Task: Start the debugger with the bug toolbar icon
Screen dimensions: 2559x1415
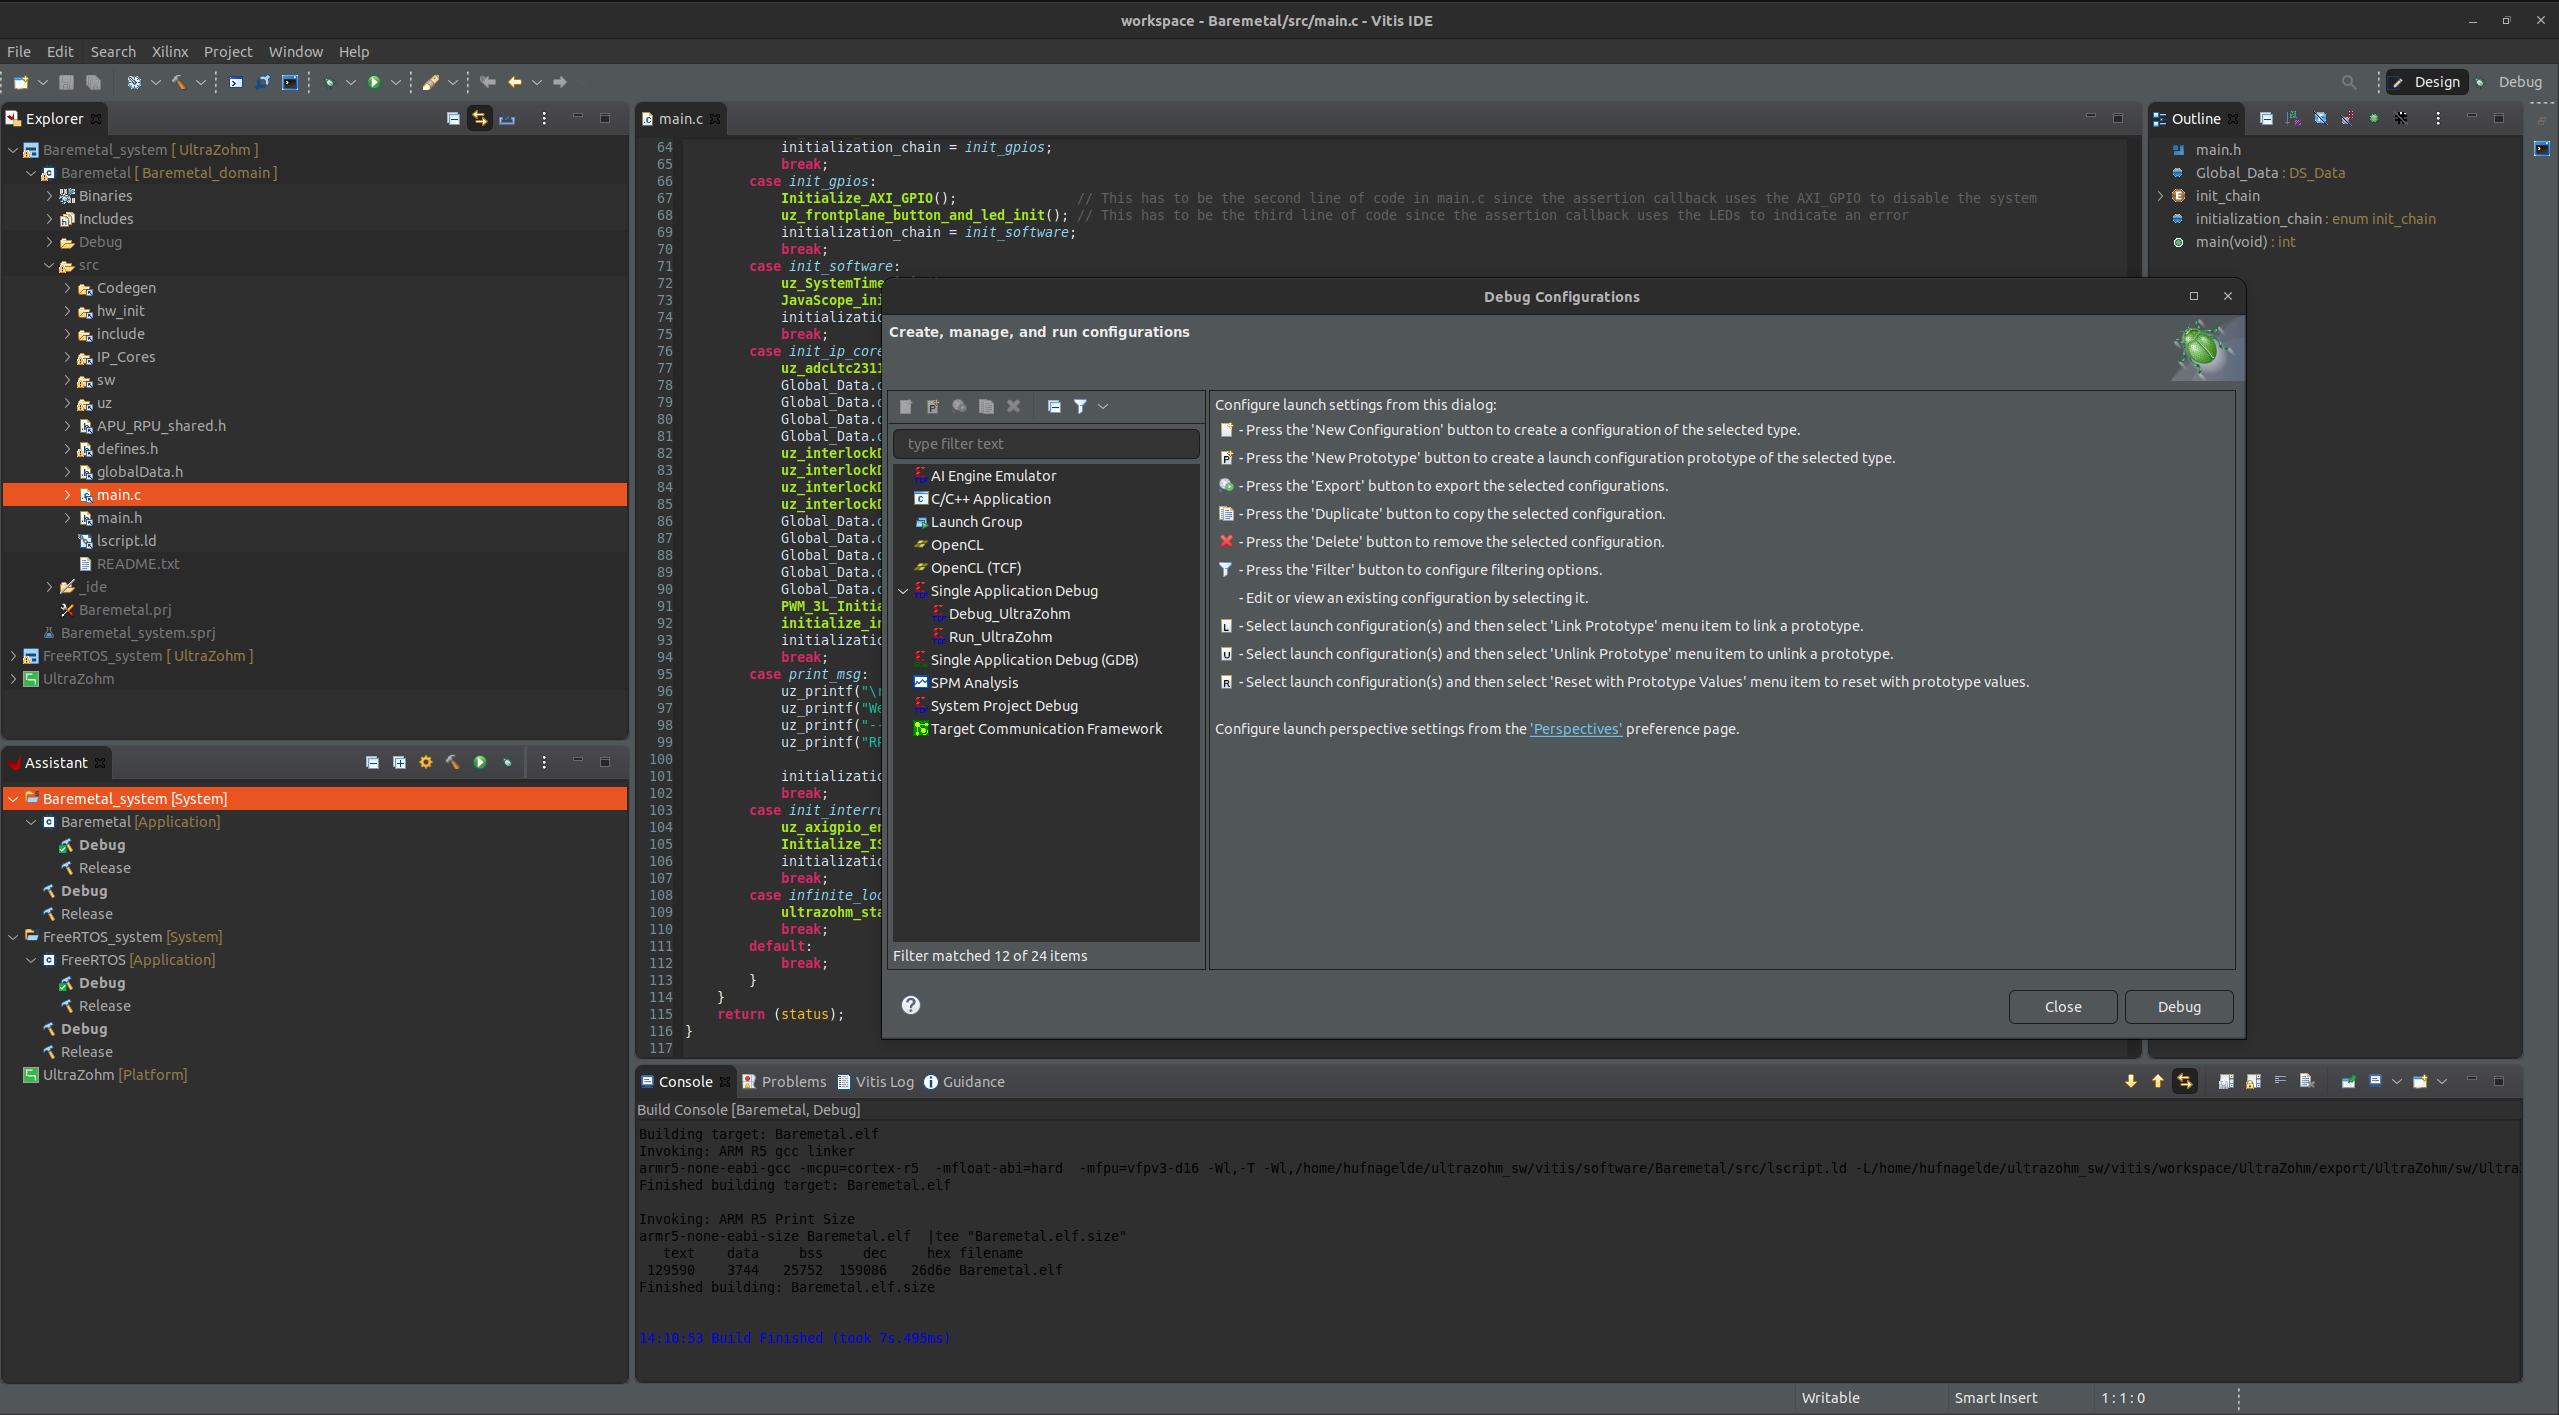Action: [x=330, y=82]
